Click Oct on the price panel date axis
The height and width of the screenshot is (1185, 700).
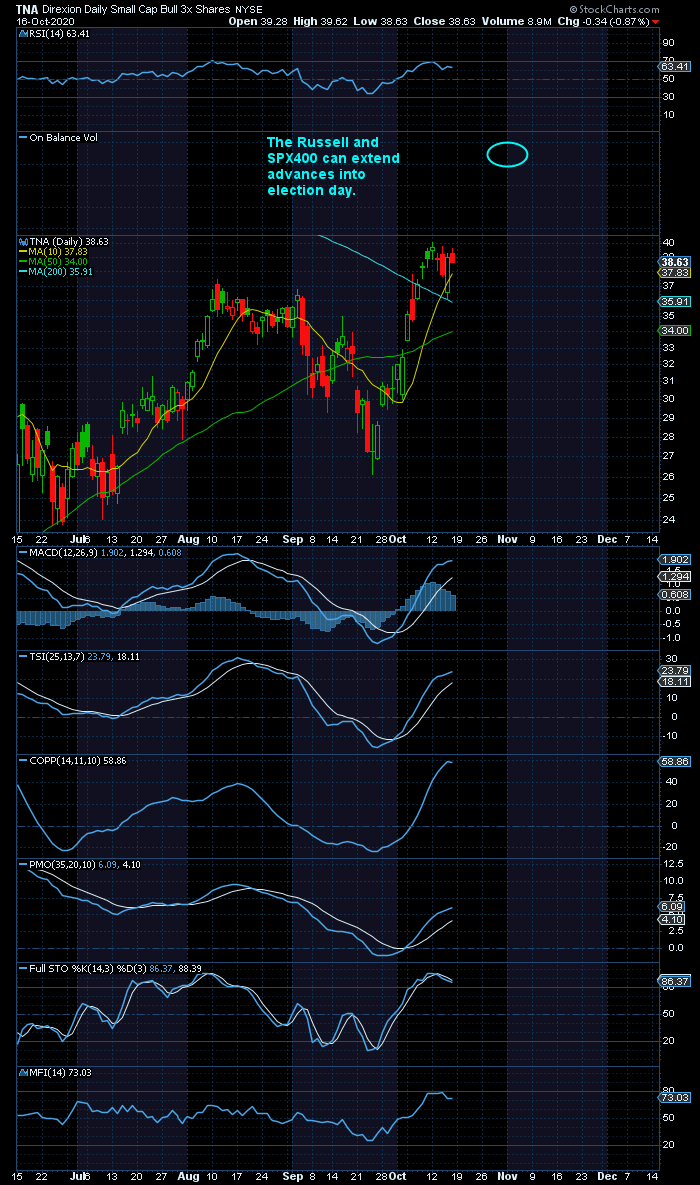tap(398, 540)
